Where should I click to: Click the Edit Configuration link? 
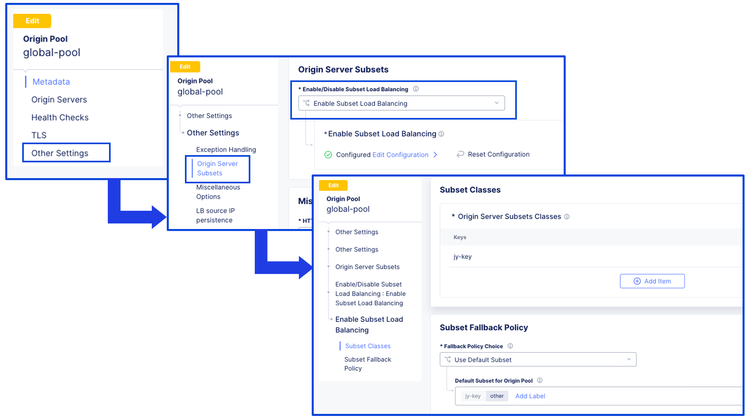(400, 155)
